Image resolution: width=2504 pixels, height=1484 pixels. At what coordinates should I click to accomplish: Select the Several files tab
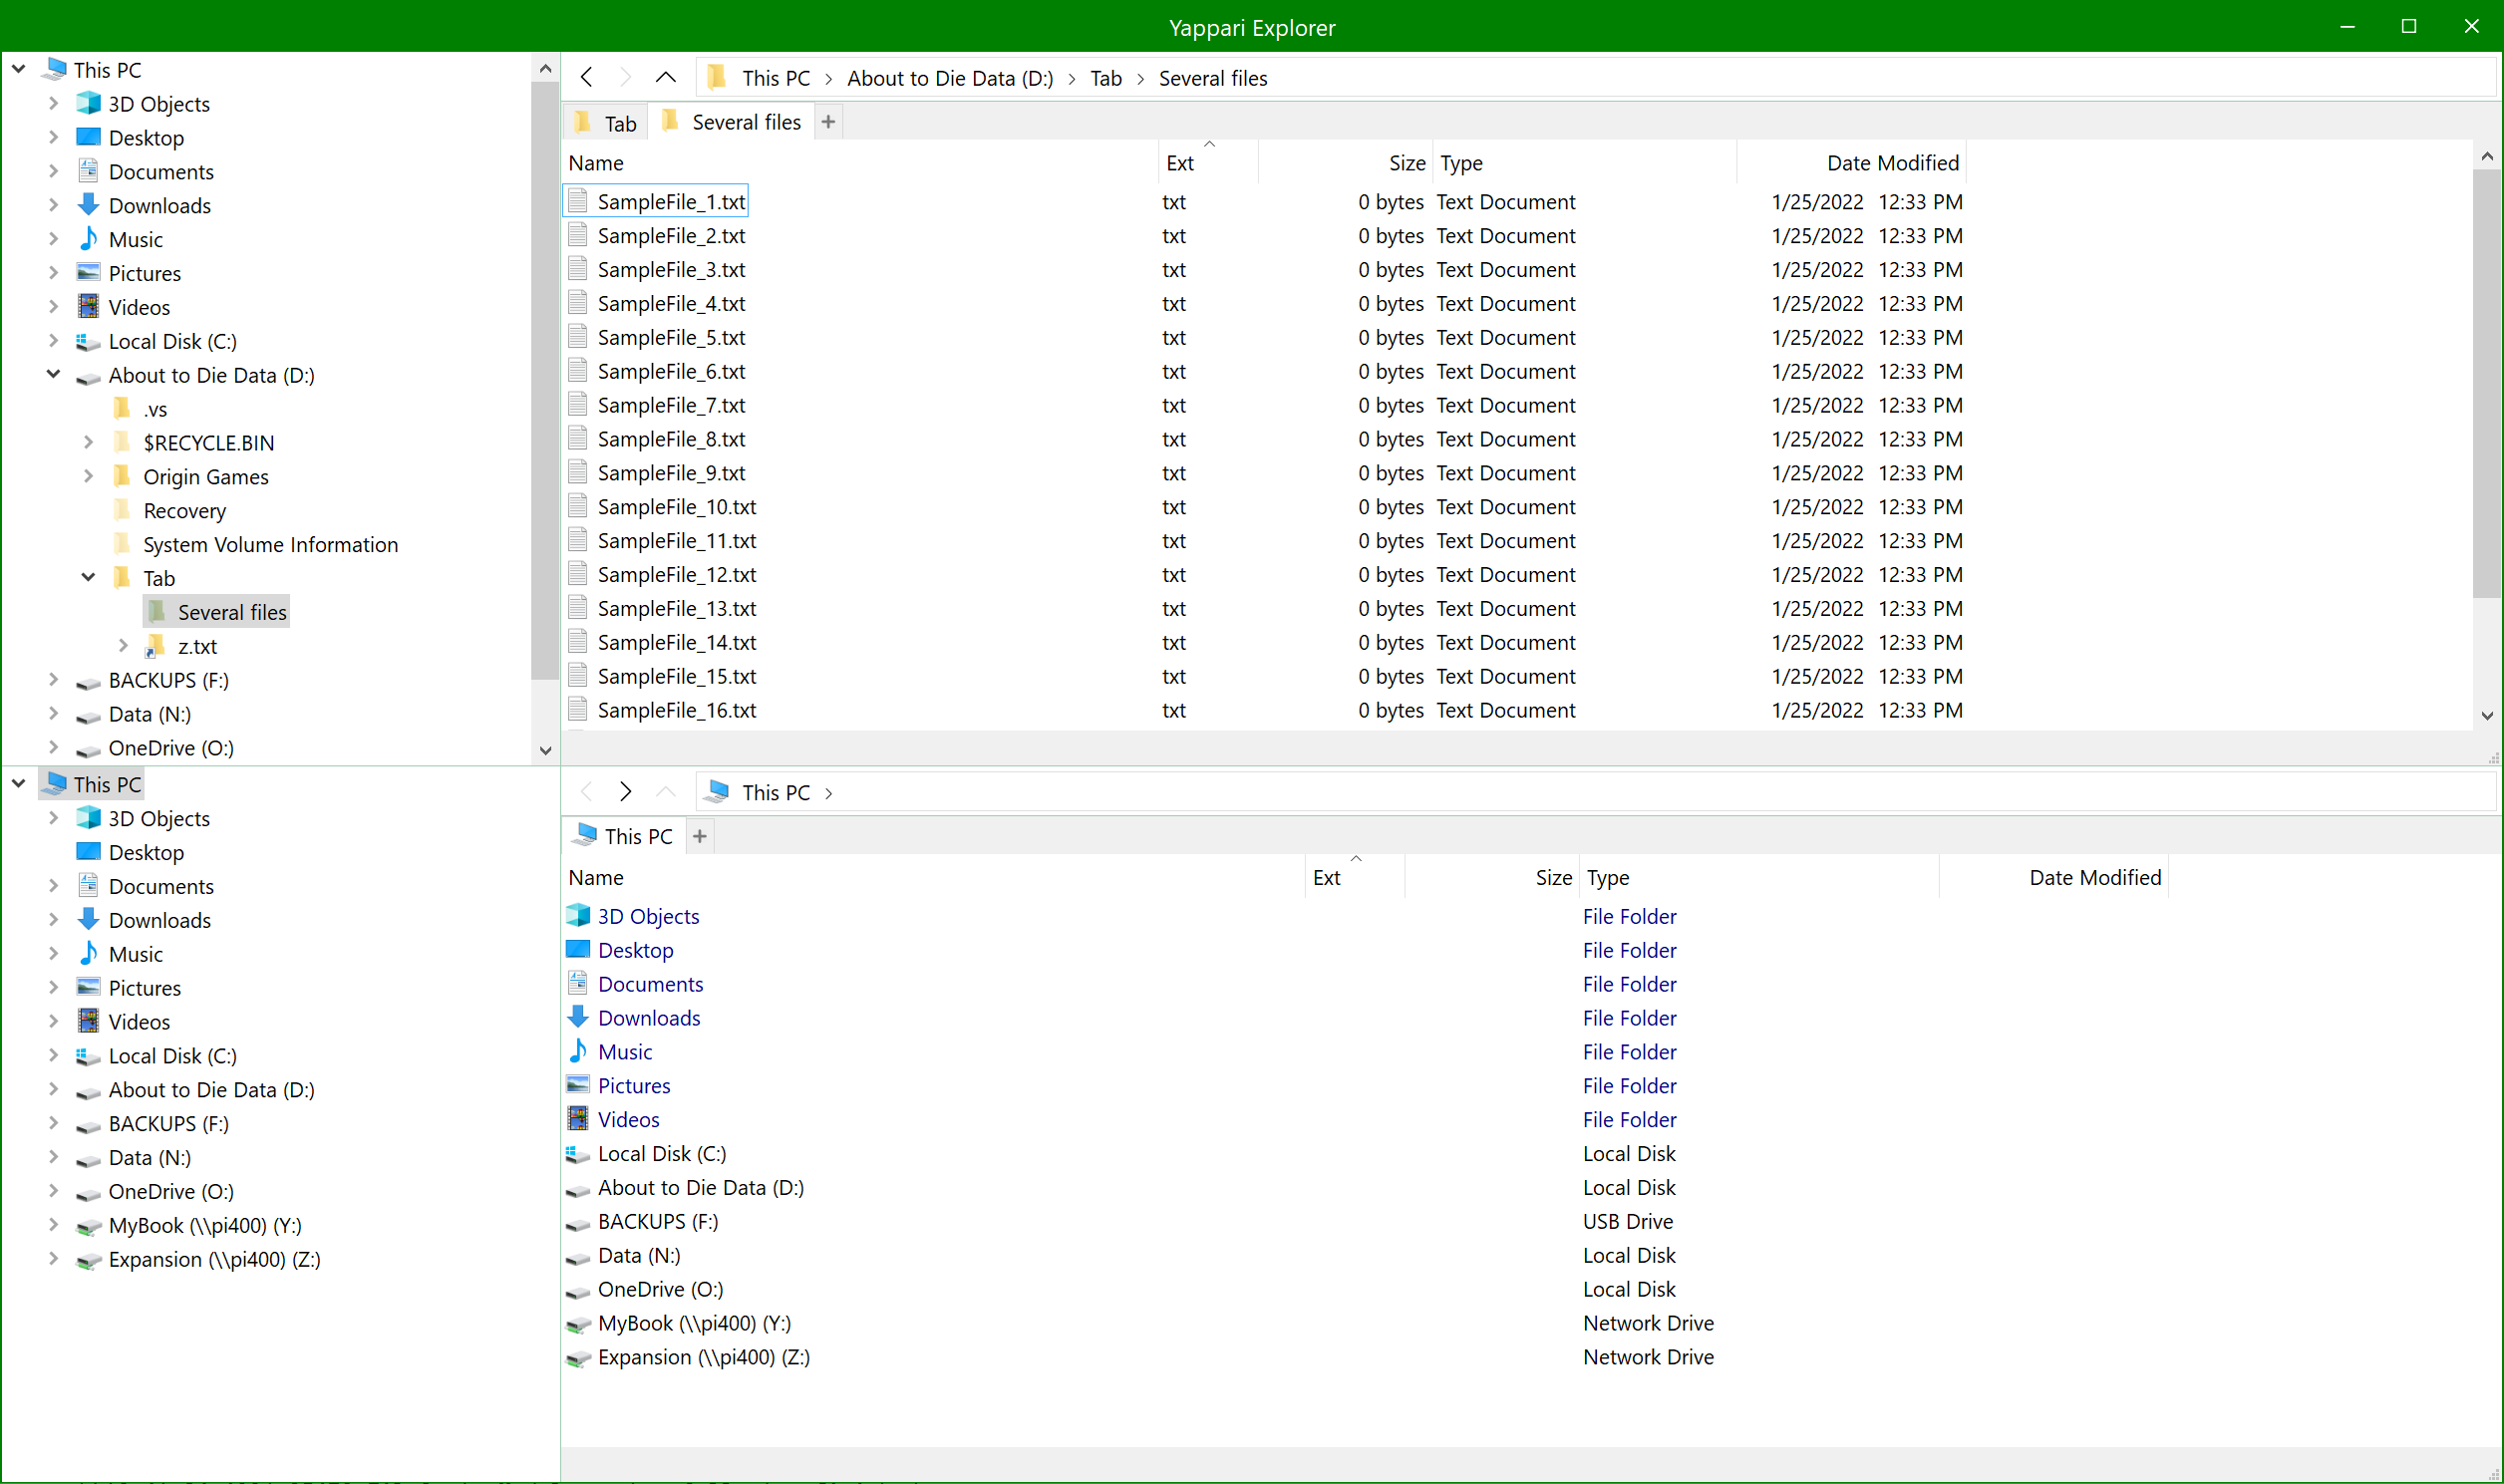pos(732,122)
